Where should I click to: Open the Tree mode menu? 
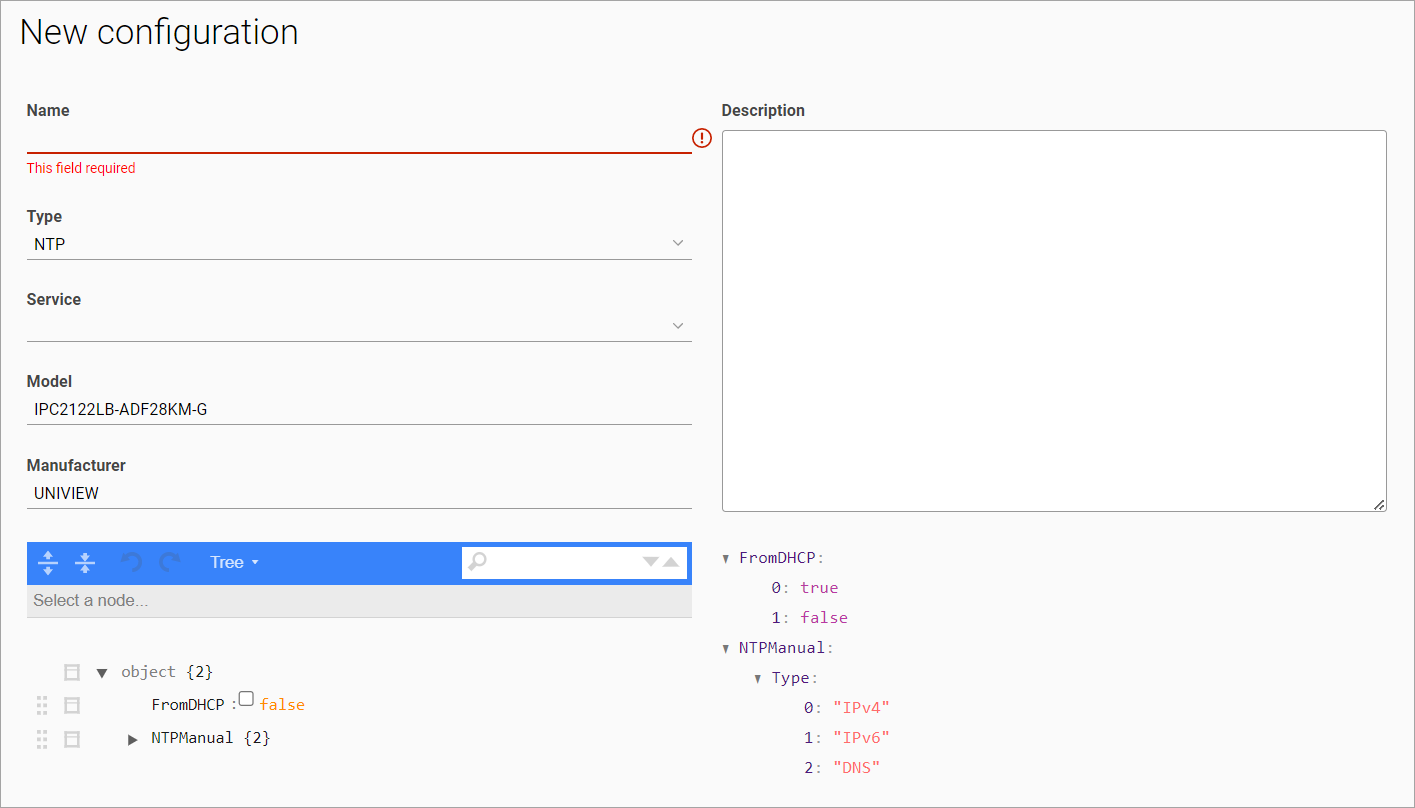pyautogui.click(x=234, y=562)
